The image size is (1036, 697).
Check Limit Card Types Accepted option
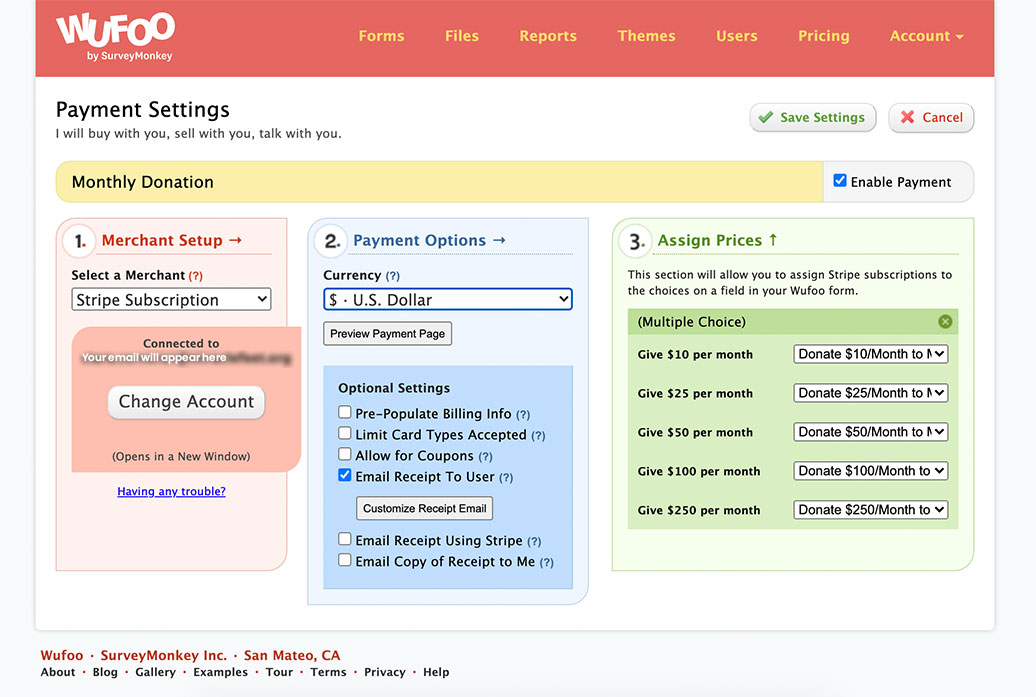(x=344, y=433)
